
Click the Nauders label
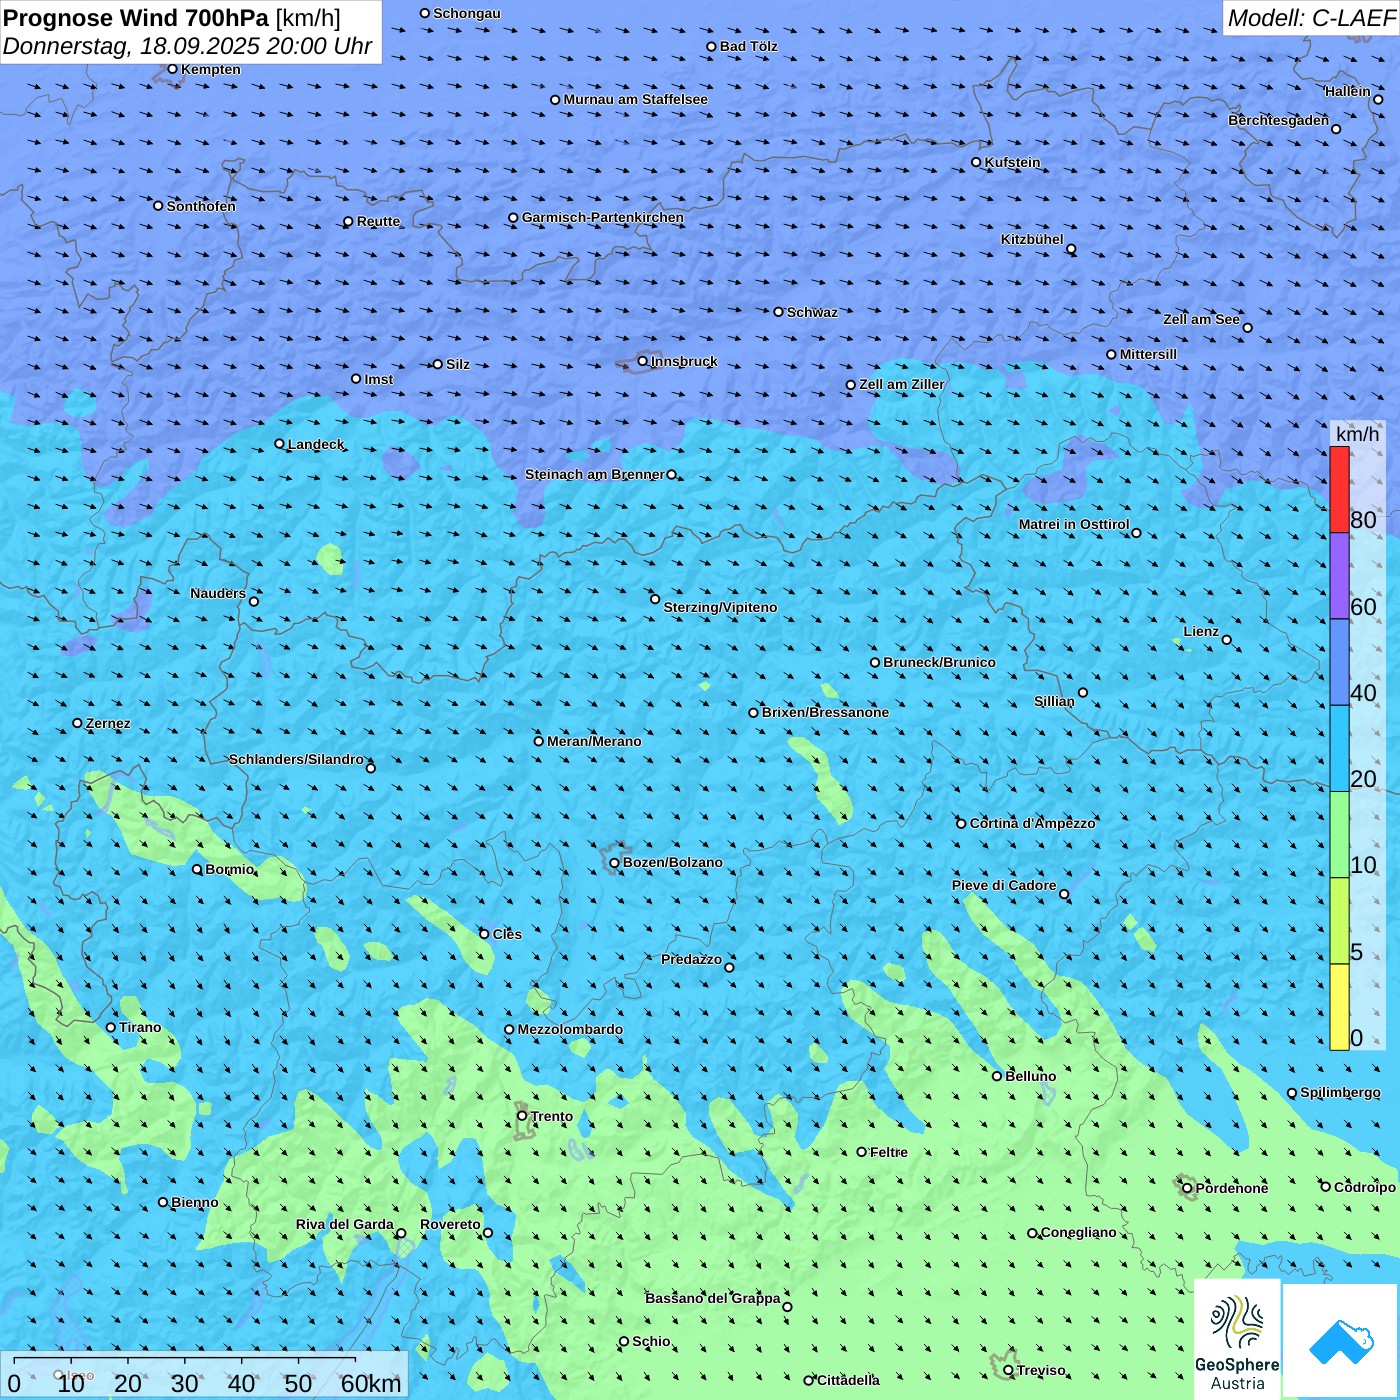point(218,593)
